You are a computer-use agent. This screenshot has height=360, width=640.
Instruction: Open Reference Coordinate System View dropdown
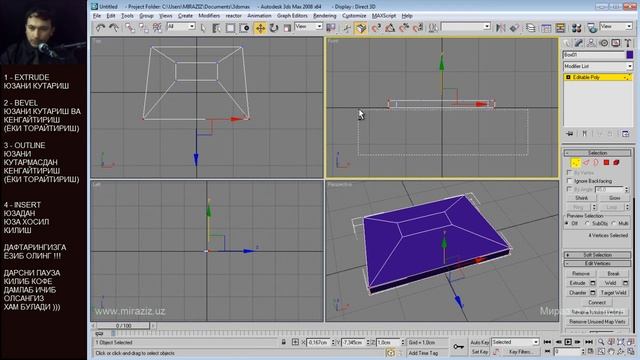(309, 27)
